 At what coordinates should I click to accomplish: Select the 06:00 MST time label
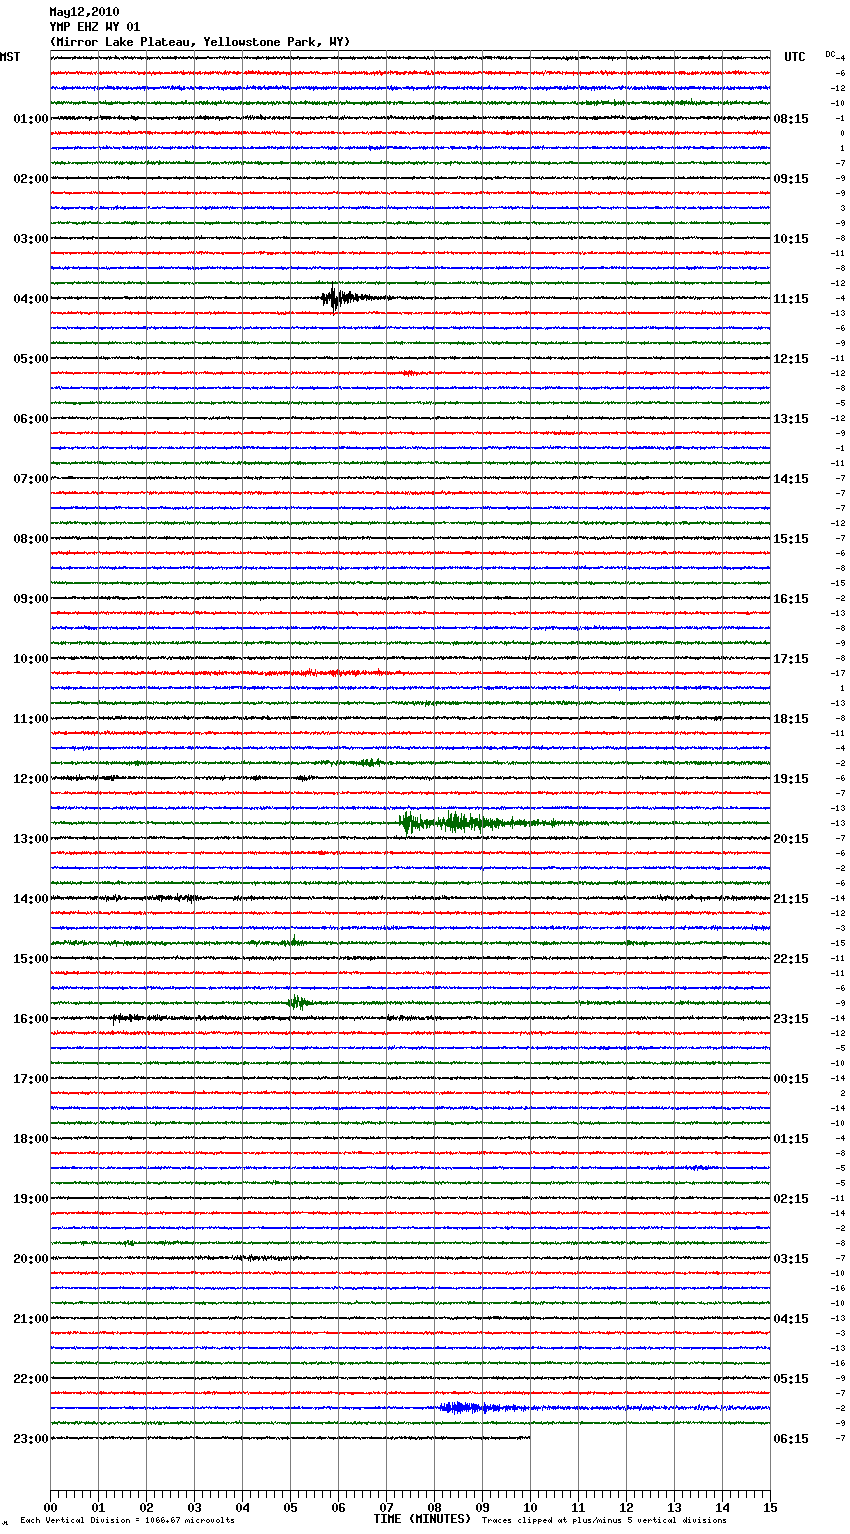[x=30, y=419]
